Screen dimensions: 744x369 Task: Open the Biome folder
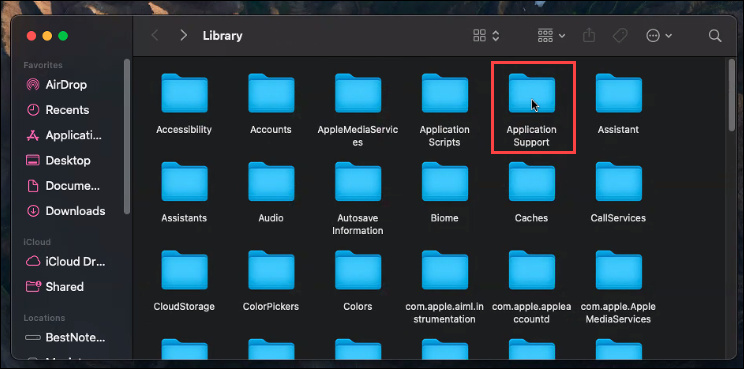[x=445, y=183]
